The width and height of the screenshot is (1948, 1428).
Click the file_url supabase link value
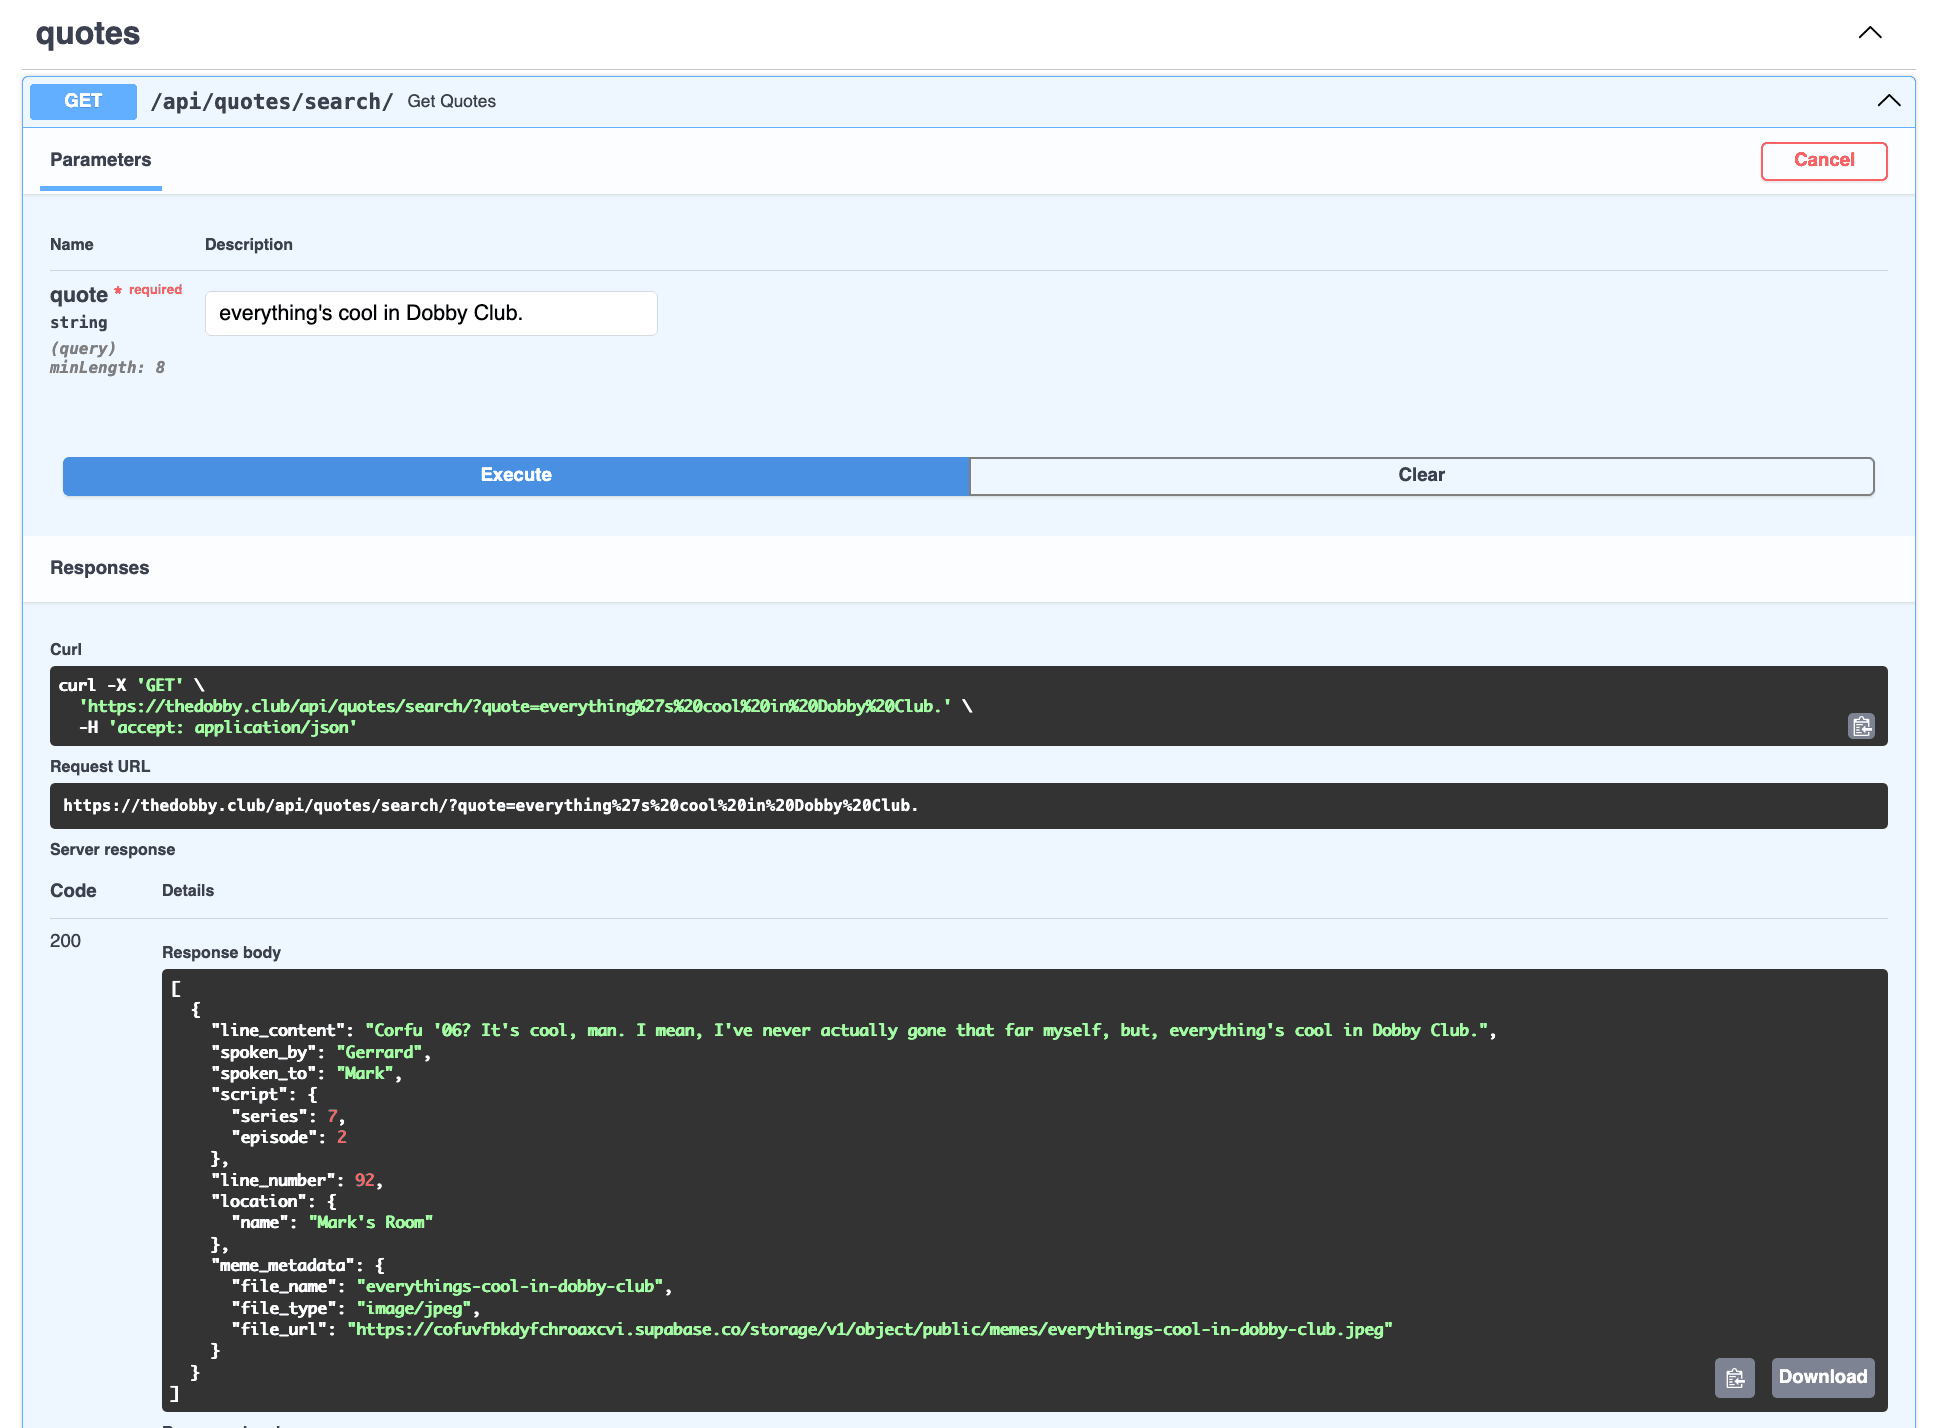870,1330
